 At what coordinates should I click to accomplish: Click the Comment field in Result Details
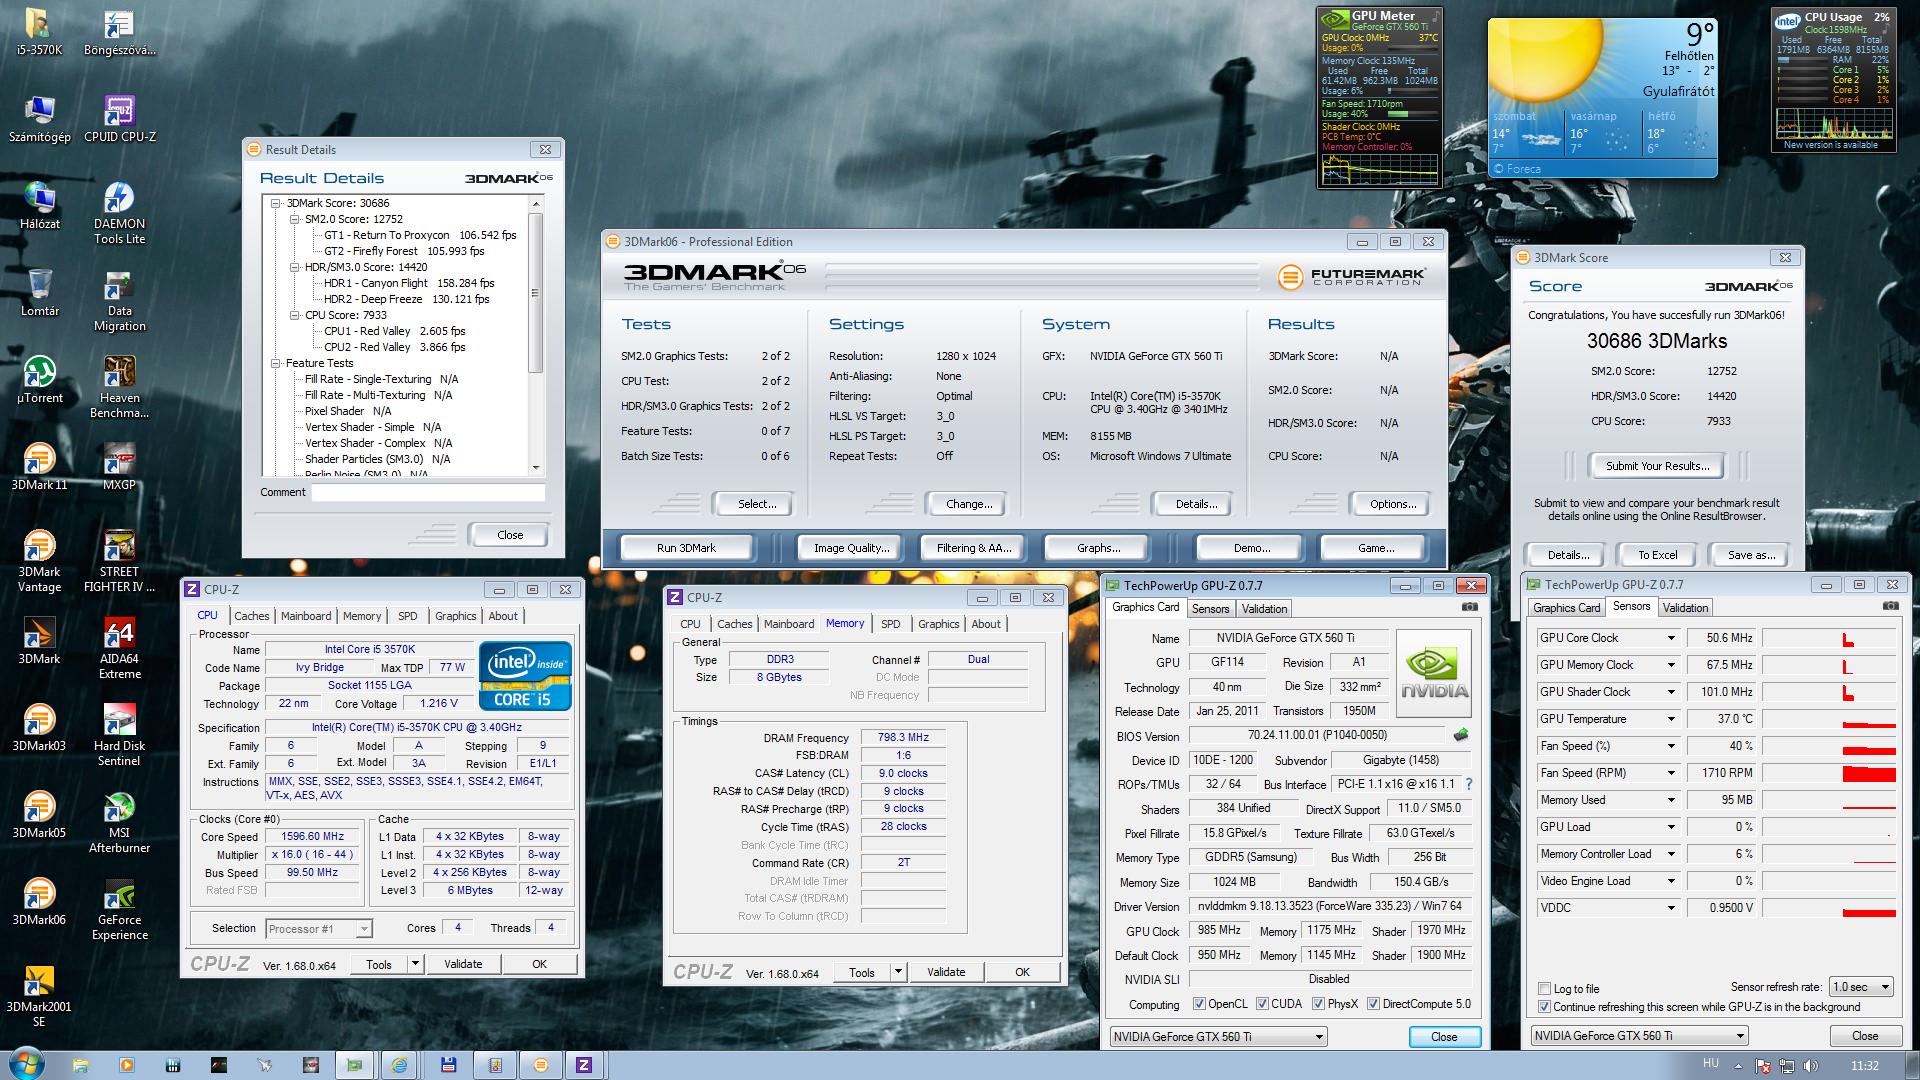[x=428, y=492]
